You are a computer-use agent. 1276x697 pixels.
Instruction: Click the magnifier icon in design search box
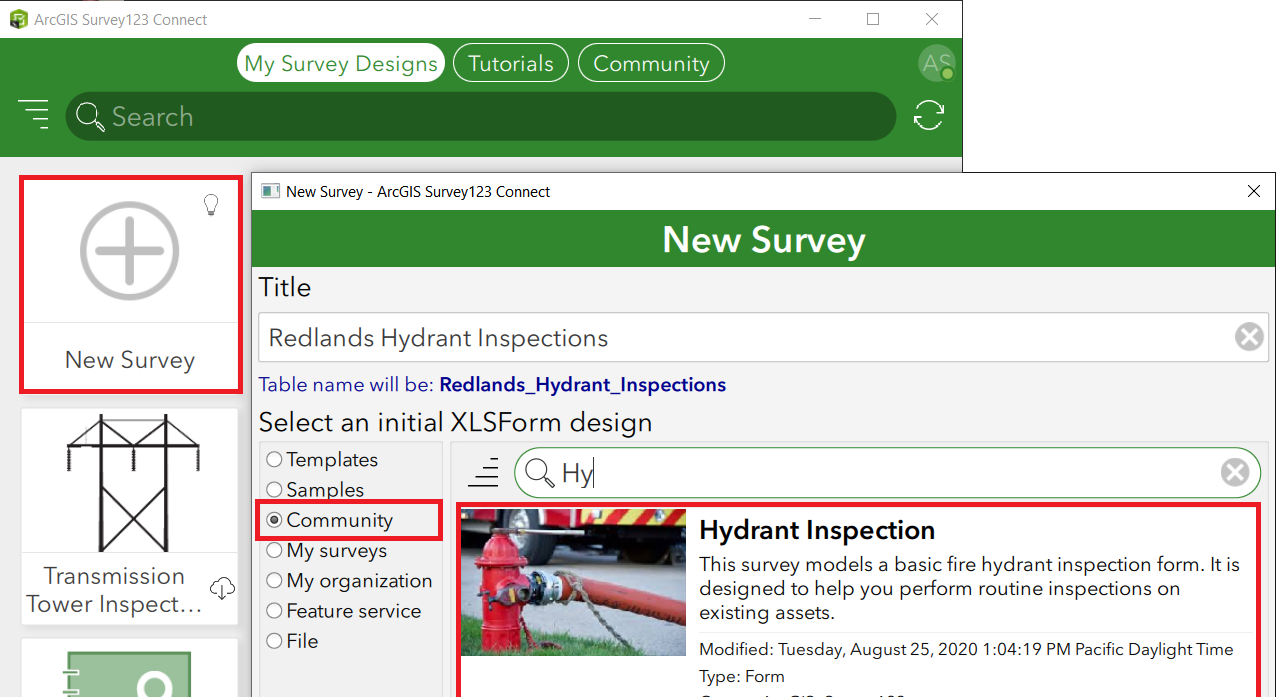tap(540, 472)
